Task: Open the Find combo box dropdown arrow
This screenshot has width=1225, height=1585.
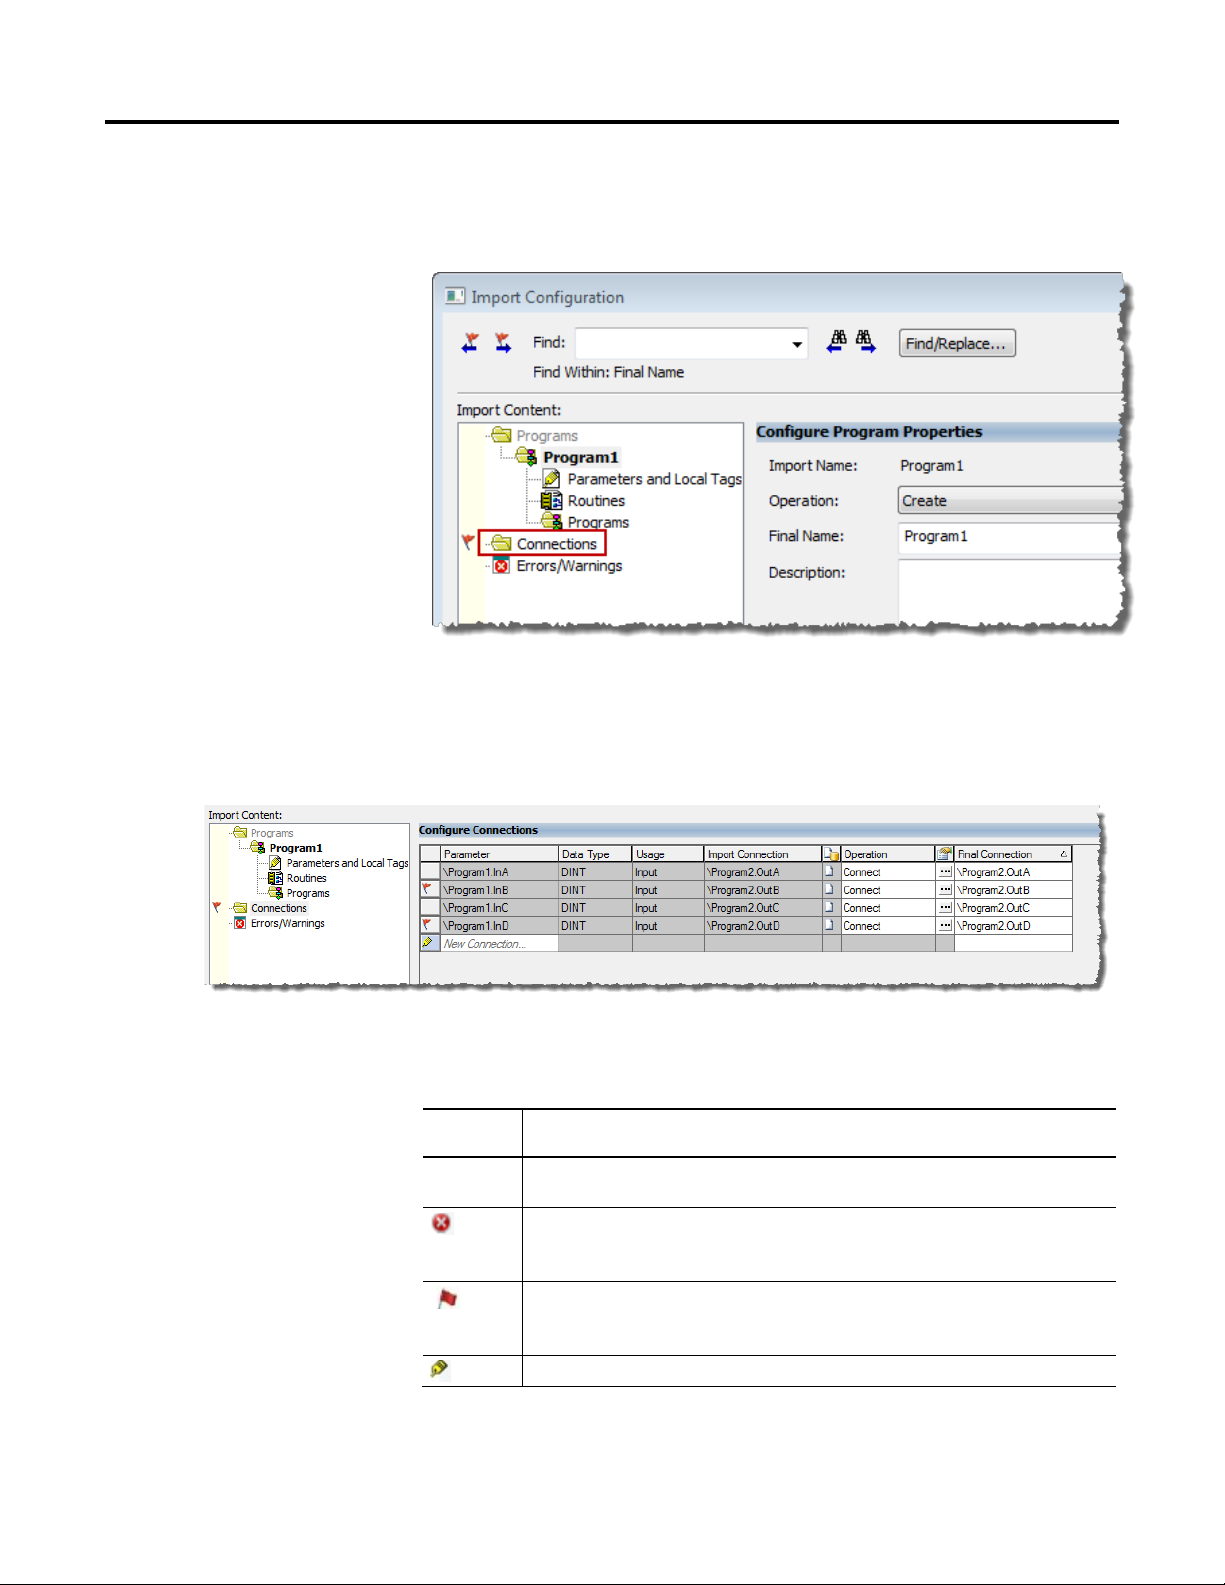Action: click(797, 344)
